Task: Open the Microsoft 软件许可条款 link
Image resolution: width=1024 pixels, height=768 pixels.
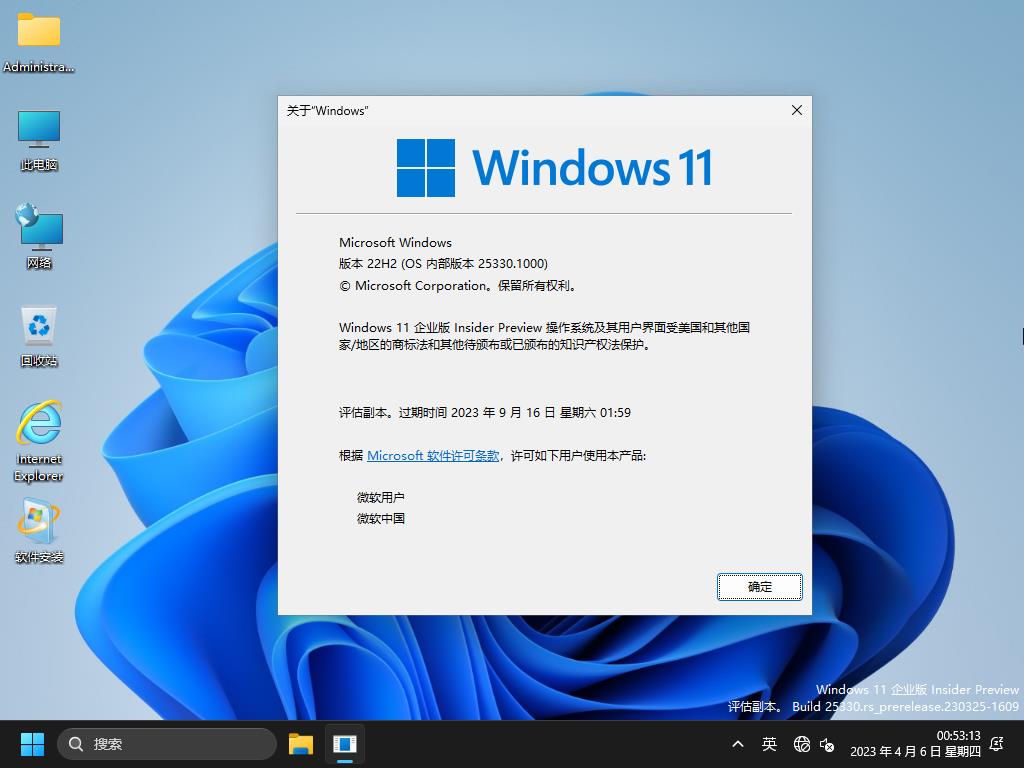Action: (433, 456)
